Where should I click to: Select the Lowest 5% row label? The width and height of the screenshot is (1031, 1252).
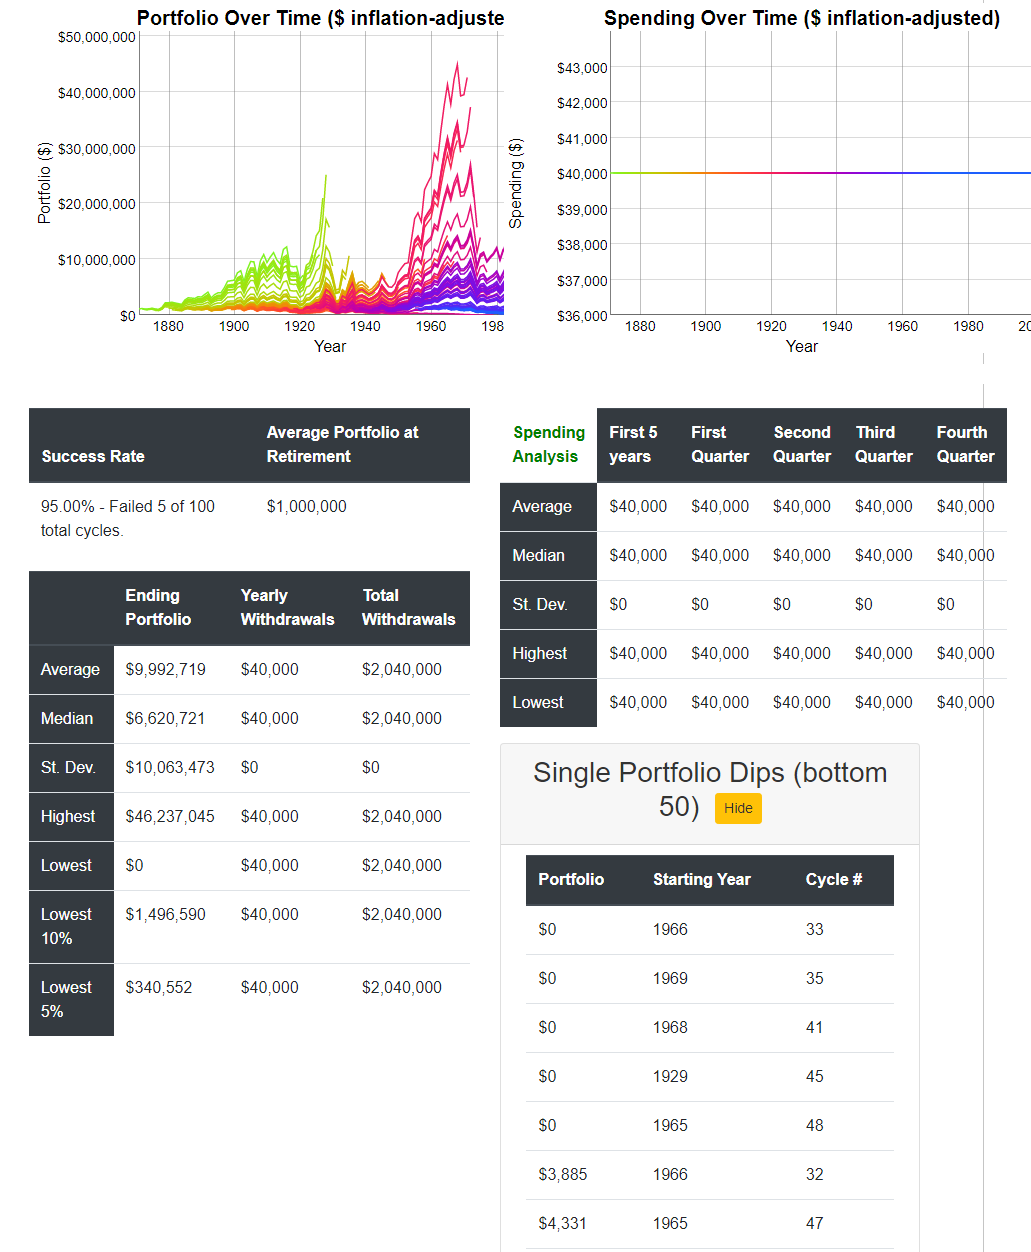66,999
